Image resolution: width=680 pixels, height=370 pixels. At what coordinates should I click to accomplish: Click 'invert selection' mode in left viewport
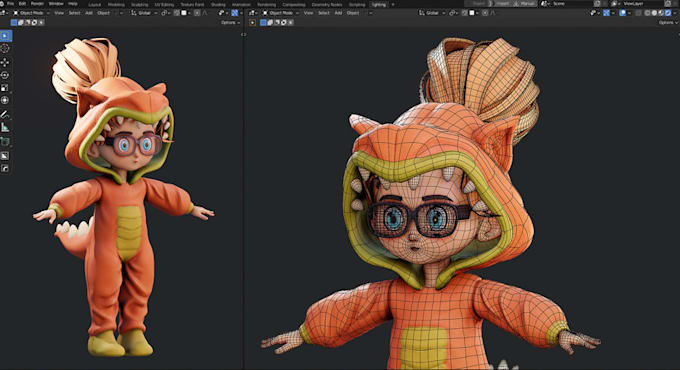coord(34,22)
